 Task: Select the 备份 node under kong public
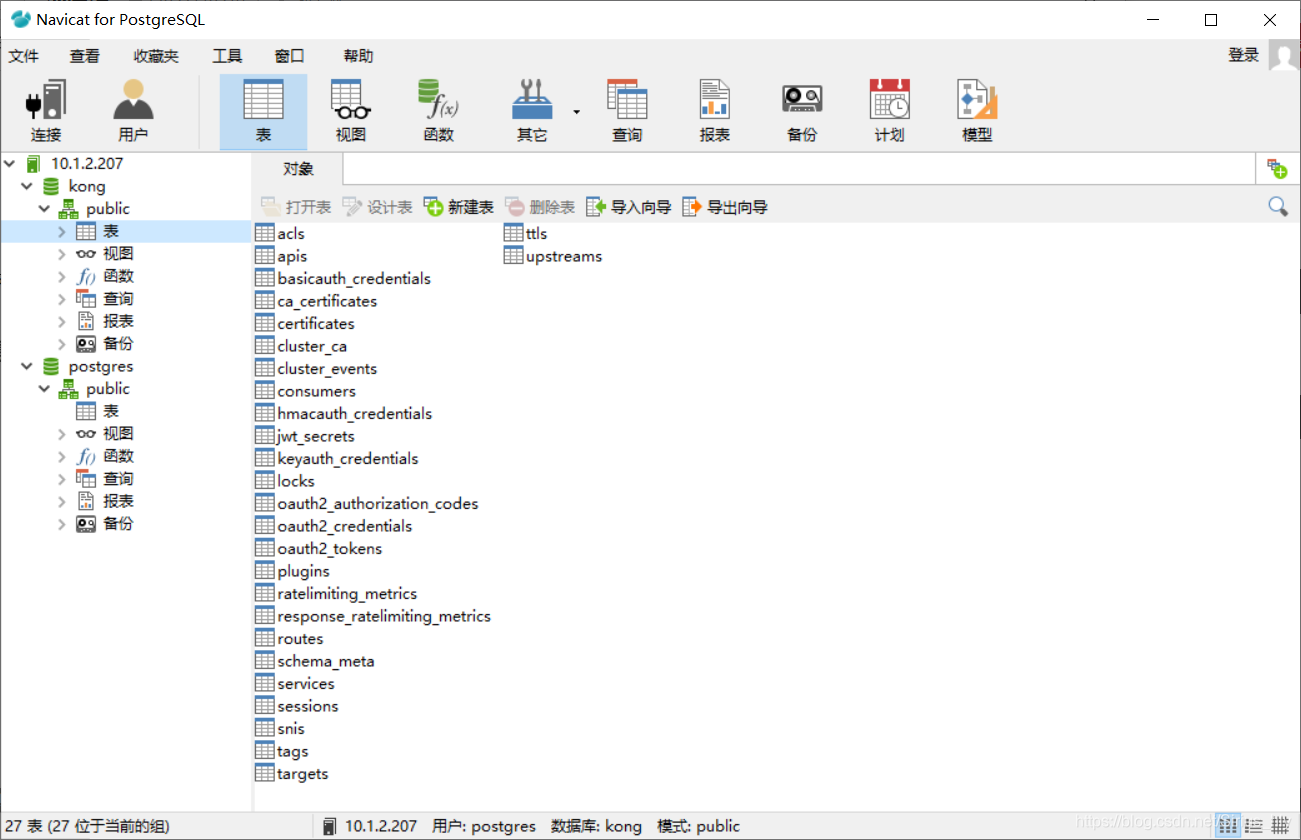118,344
